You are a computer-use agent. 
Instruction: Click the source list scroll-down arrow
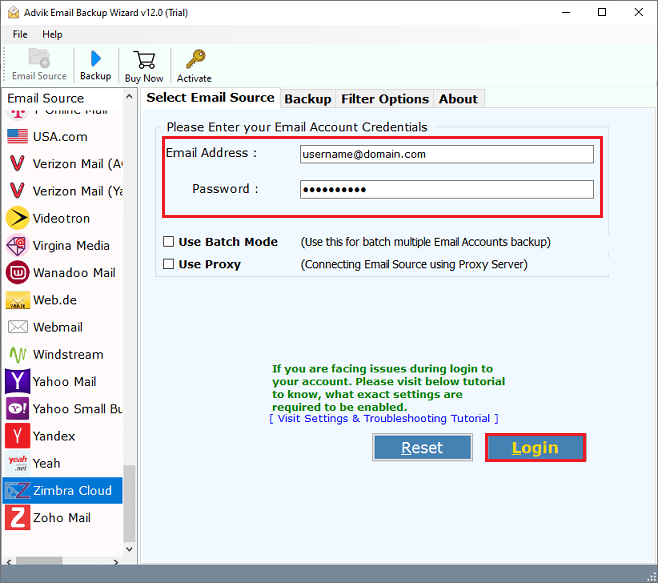pos(129,549)
